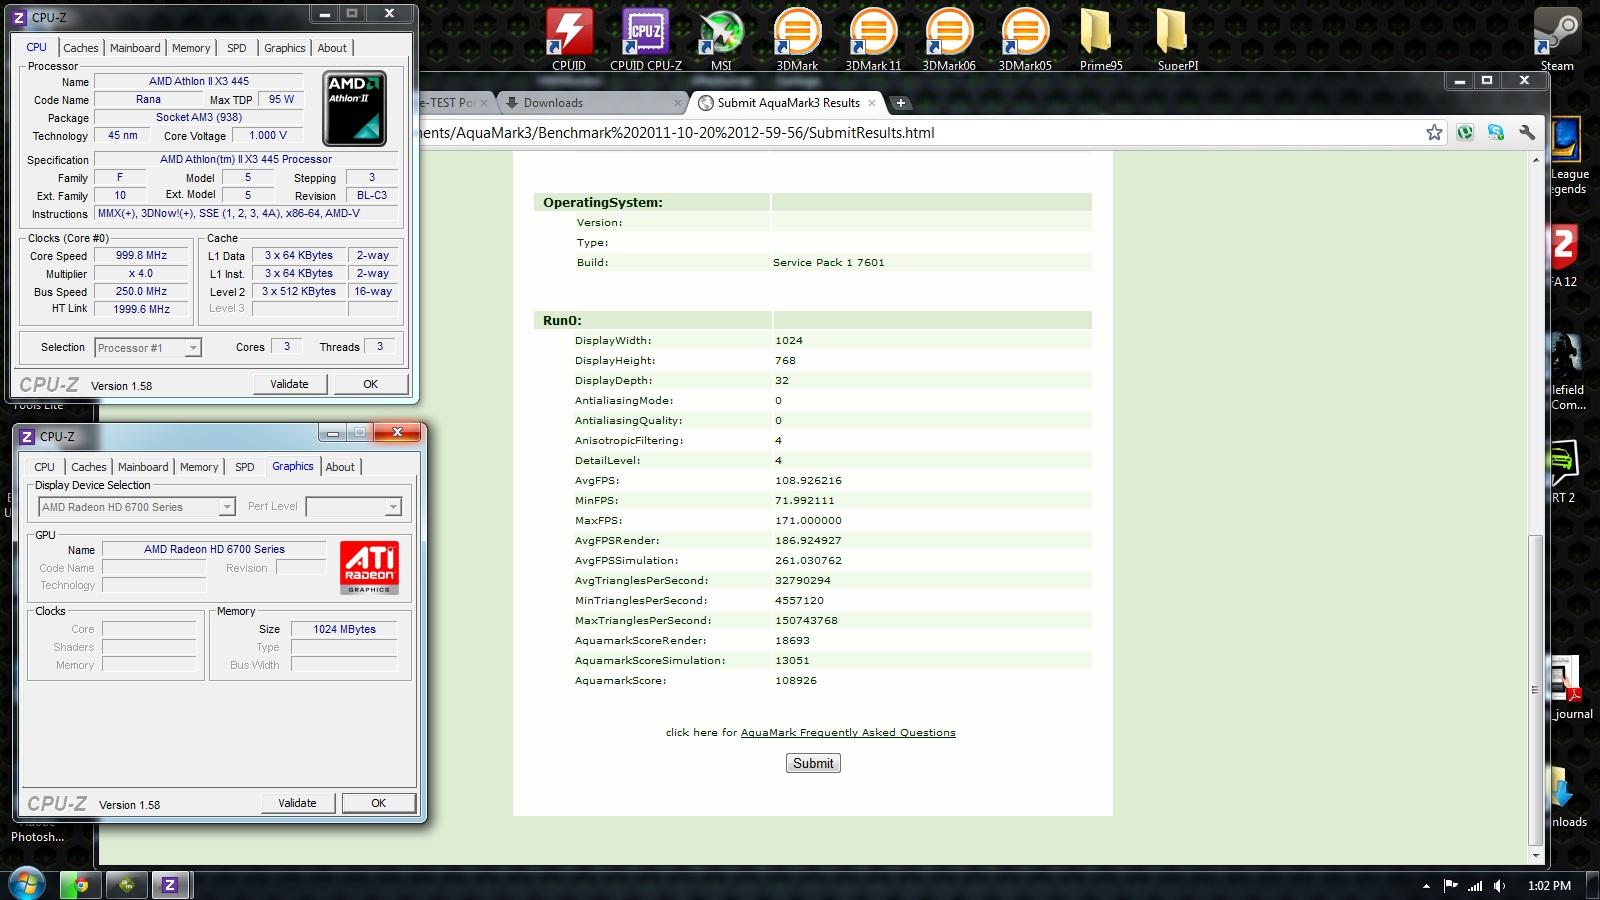Image resolution: width=1600 pixels, height=900 pixels.
Task: Open the CPUID desktop shortcut
Action: coord(569,38)
